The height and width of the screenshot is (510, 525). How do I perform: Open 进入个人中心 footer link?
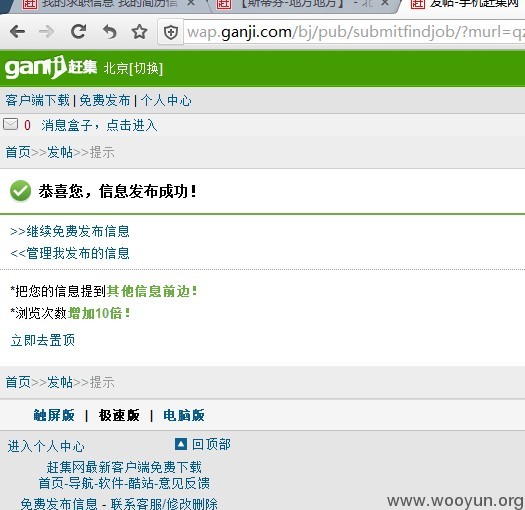pyautogui.click(x=46, y=446)
